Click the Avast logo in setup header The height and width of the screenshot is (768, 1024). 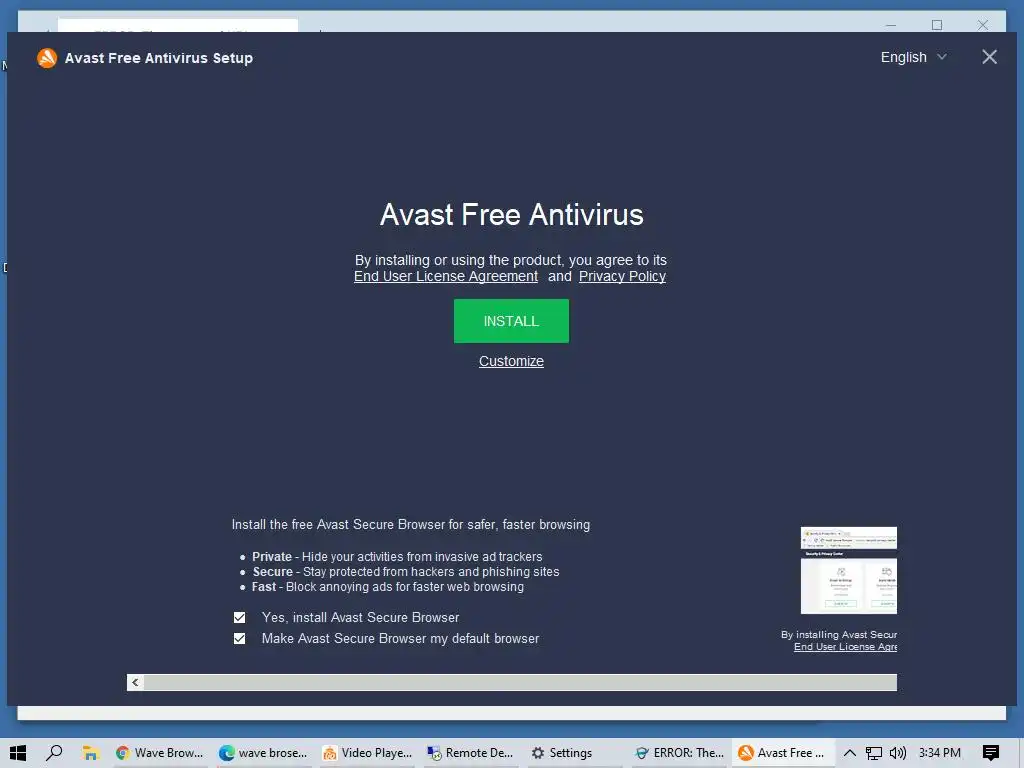[47, 58]
